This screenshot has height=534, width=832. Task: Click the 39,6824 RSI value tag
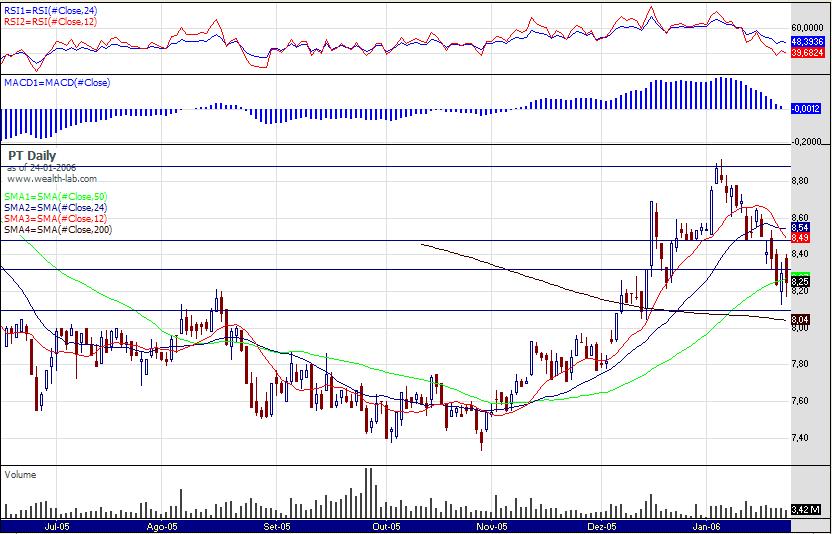tap(807, 53)
